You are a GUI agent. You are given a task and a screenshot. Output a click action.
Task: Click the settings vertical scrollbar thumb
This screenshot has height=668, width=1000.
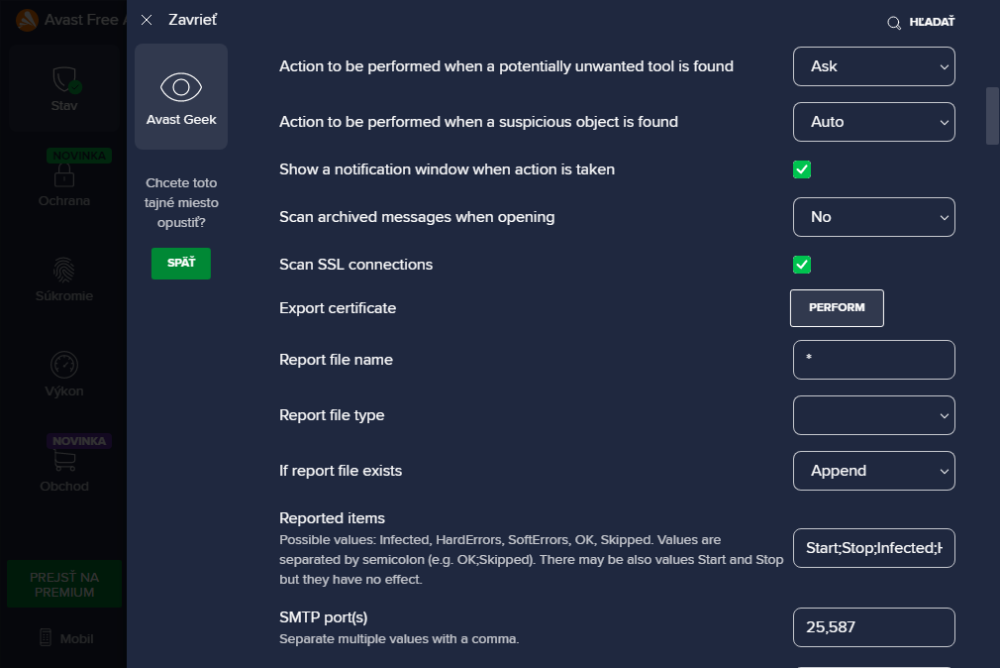click(x=992, y=116)
